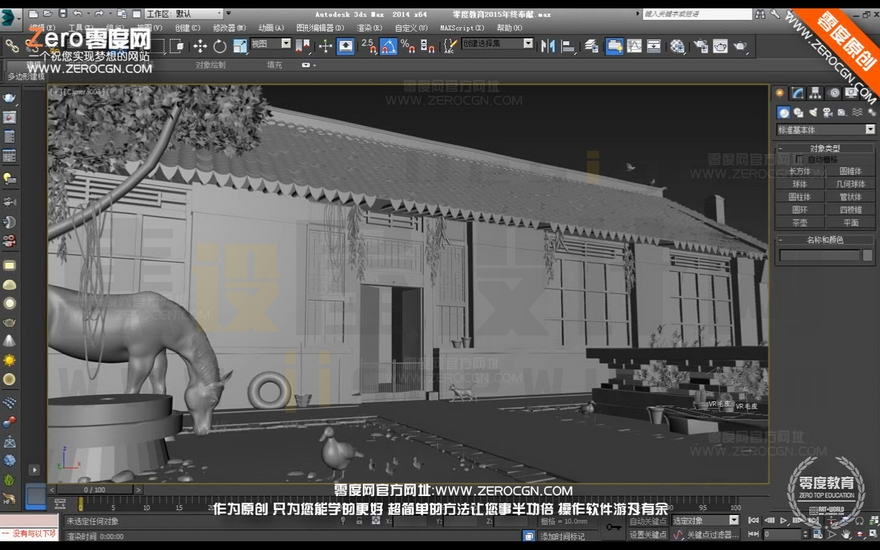Viewport: 880px width, 550px height.
Task: Open the 视图 reference coordinate dropdown
Action: (271, 44)
